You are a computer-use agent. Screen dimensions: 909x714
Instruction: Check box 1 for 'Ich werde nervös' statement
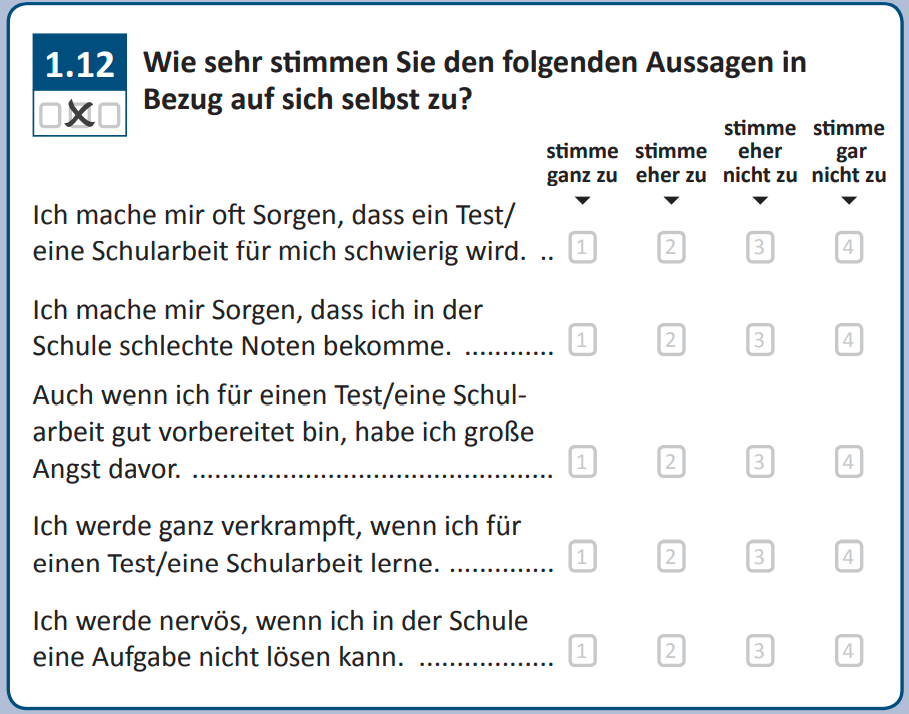point(582,653)
